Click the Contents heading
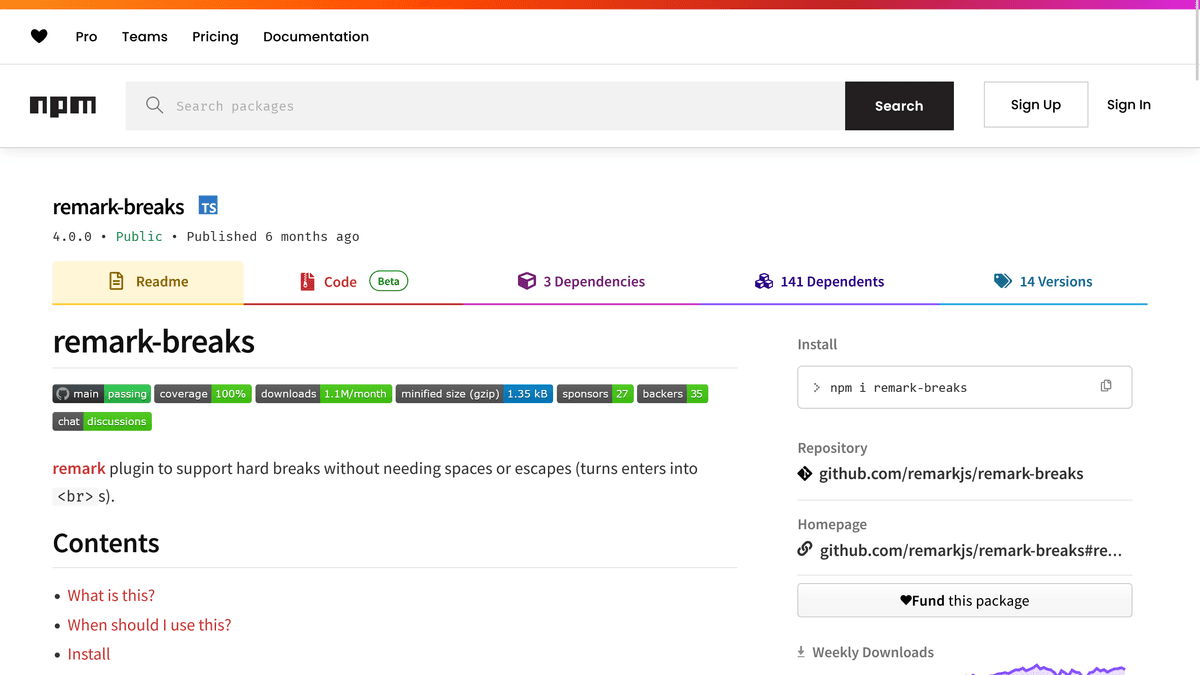This screenshot has width=1200, height=675. pyautogui.click(x=106, y=543)
